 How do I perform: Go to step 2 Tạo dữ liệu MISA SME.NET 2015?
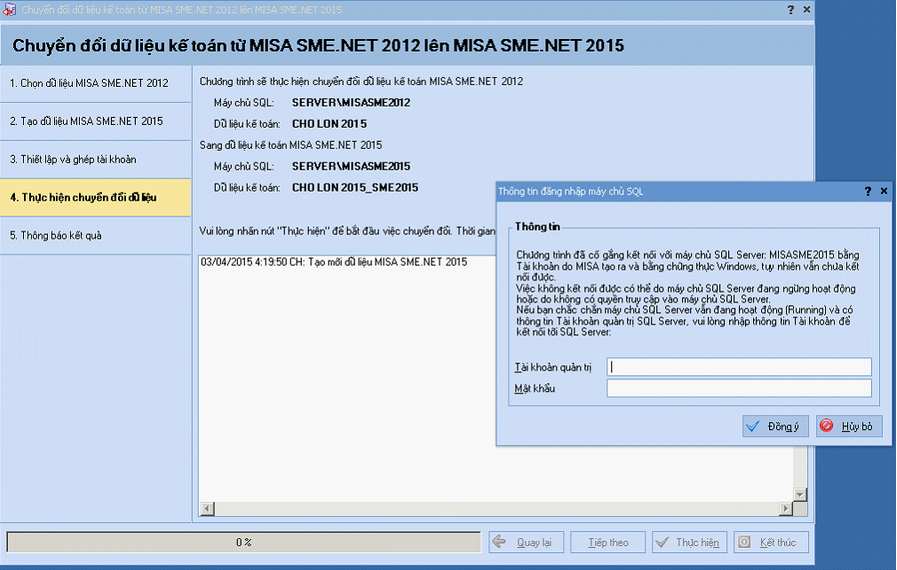tap(96, 121)
